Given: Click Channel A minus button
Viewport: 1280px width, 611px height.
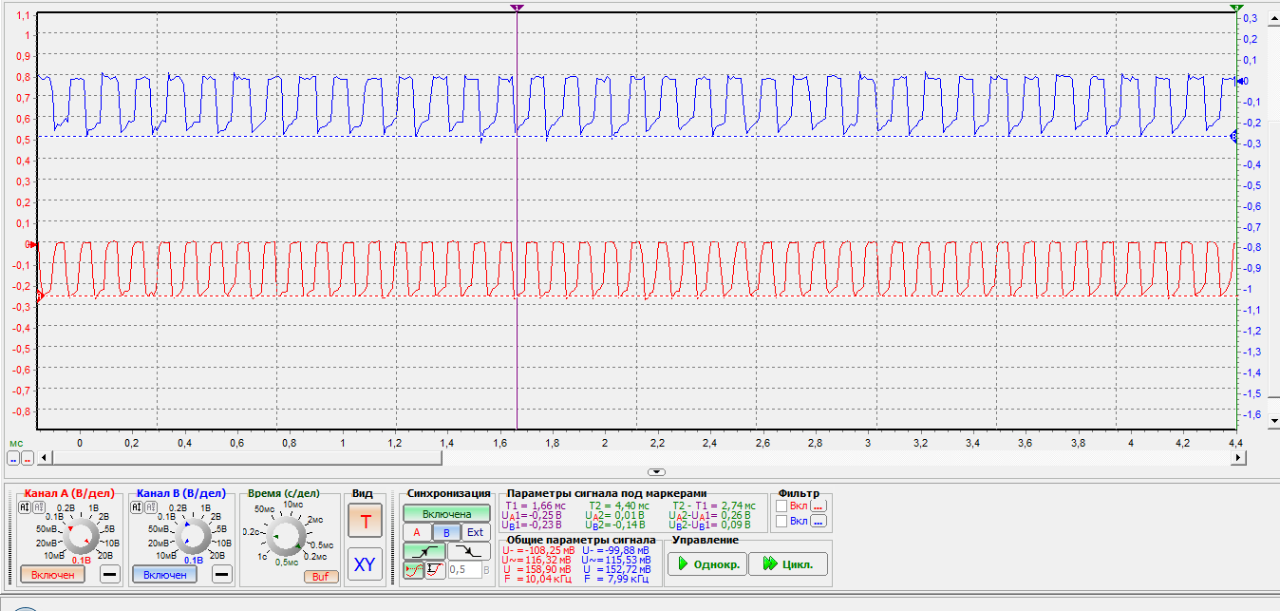Looking at the screenshot, I should 109,574.
